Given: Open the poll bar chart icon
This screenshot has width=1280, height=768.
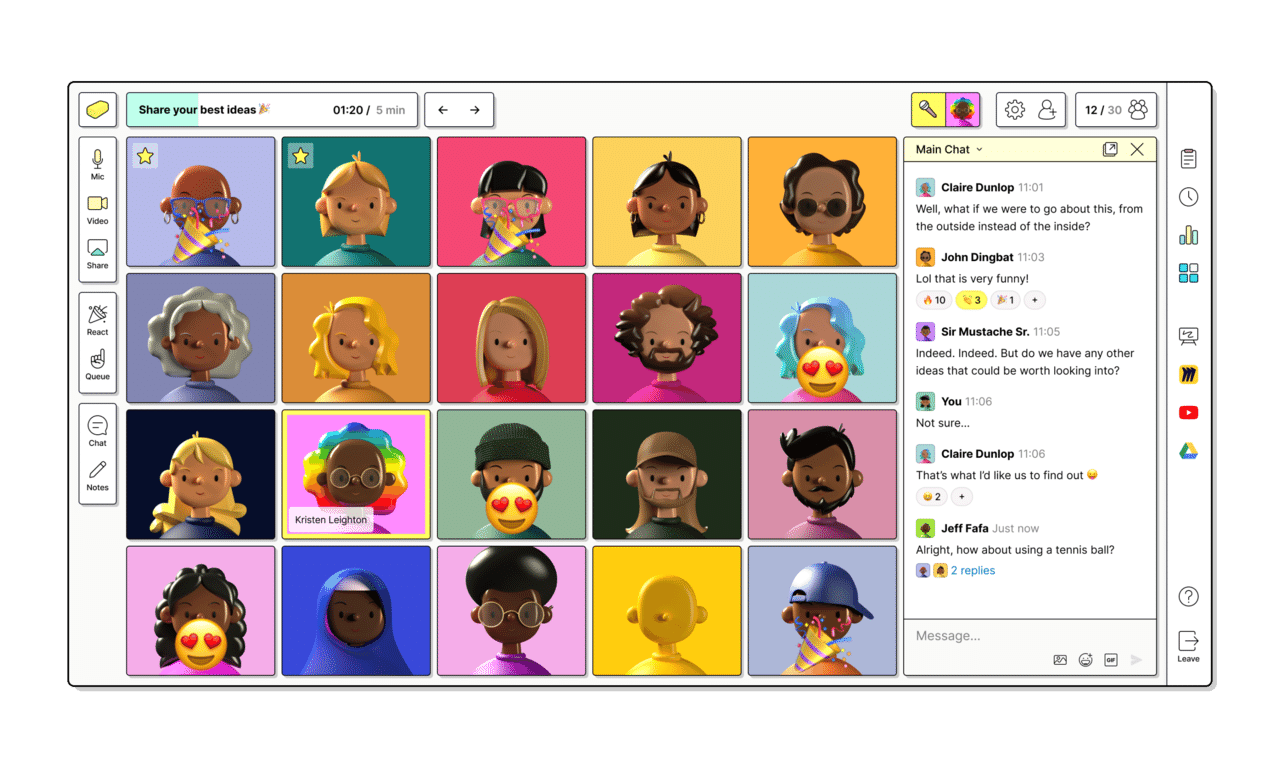Looking at the screenshot, I should coord(1188,235).
